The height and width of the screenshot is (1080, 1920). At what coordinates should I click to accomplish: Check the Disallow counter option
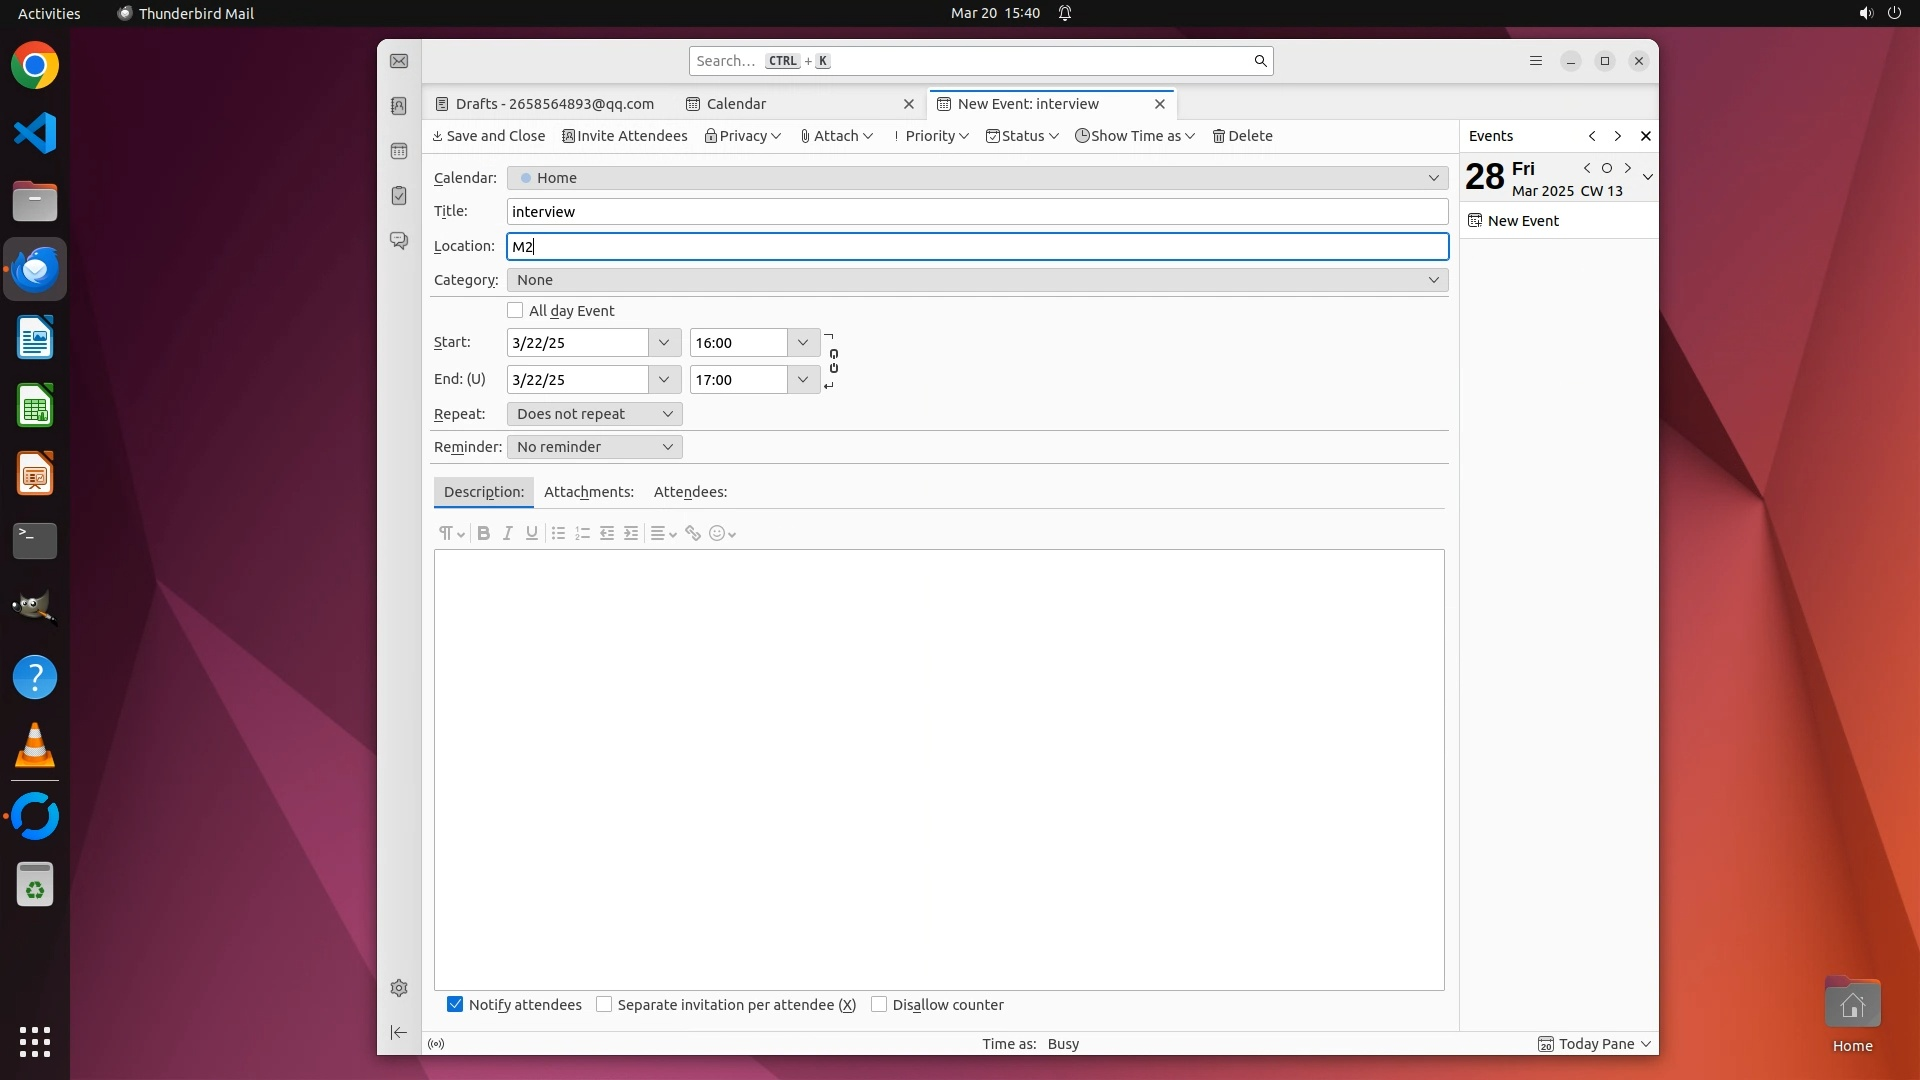click(879, 1004)
